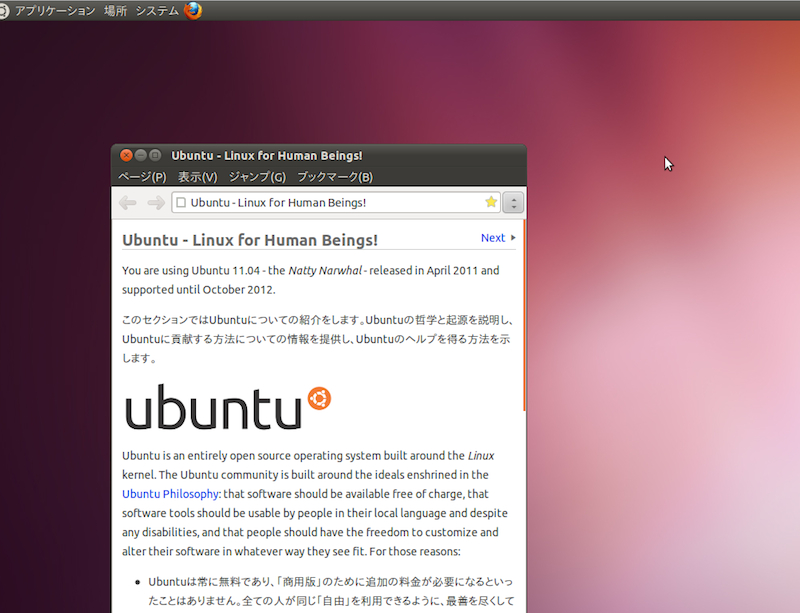Click the Ubuntu logo icon in the panel corner
800x613 pixels.
(3, 11)
